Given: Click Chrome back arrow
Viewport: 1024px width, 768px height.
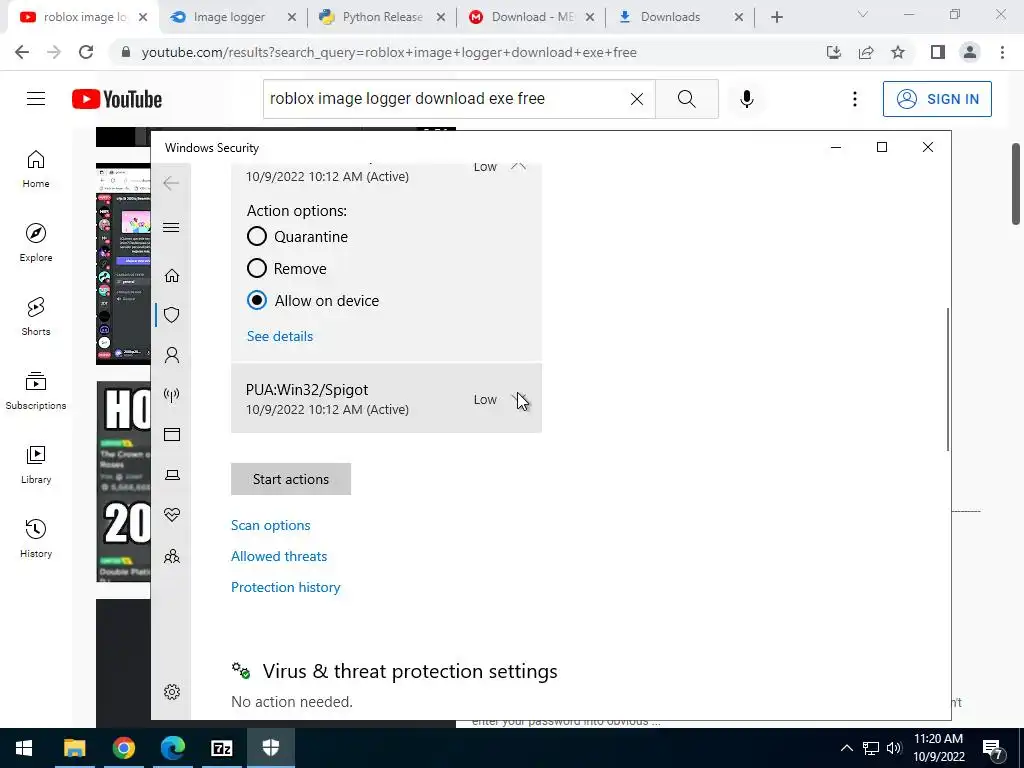Looking at the screenshot, I should pyautogui.click(x=22, y=52).
